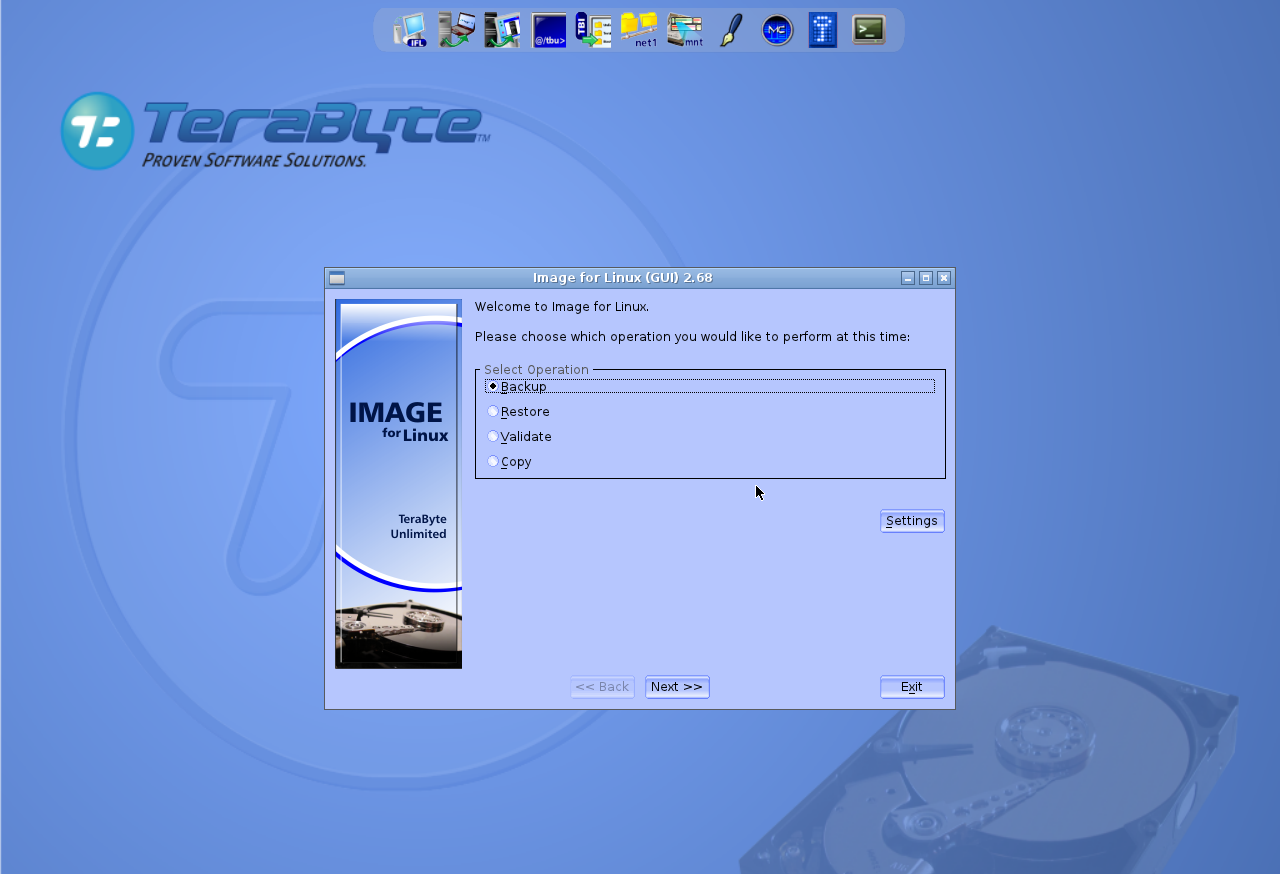Minimize the Image for Linux window
This screenshot has width=1280, height=874.
point(908,278)
